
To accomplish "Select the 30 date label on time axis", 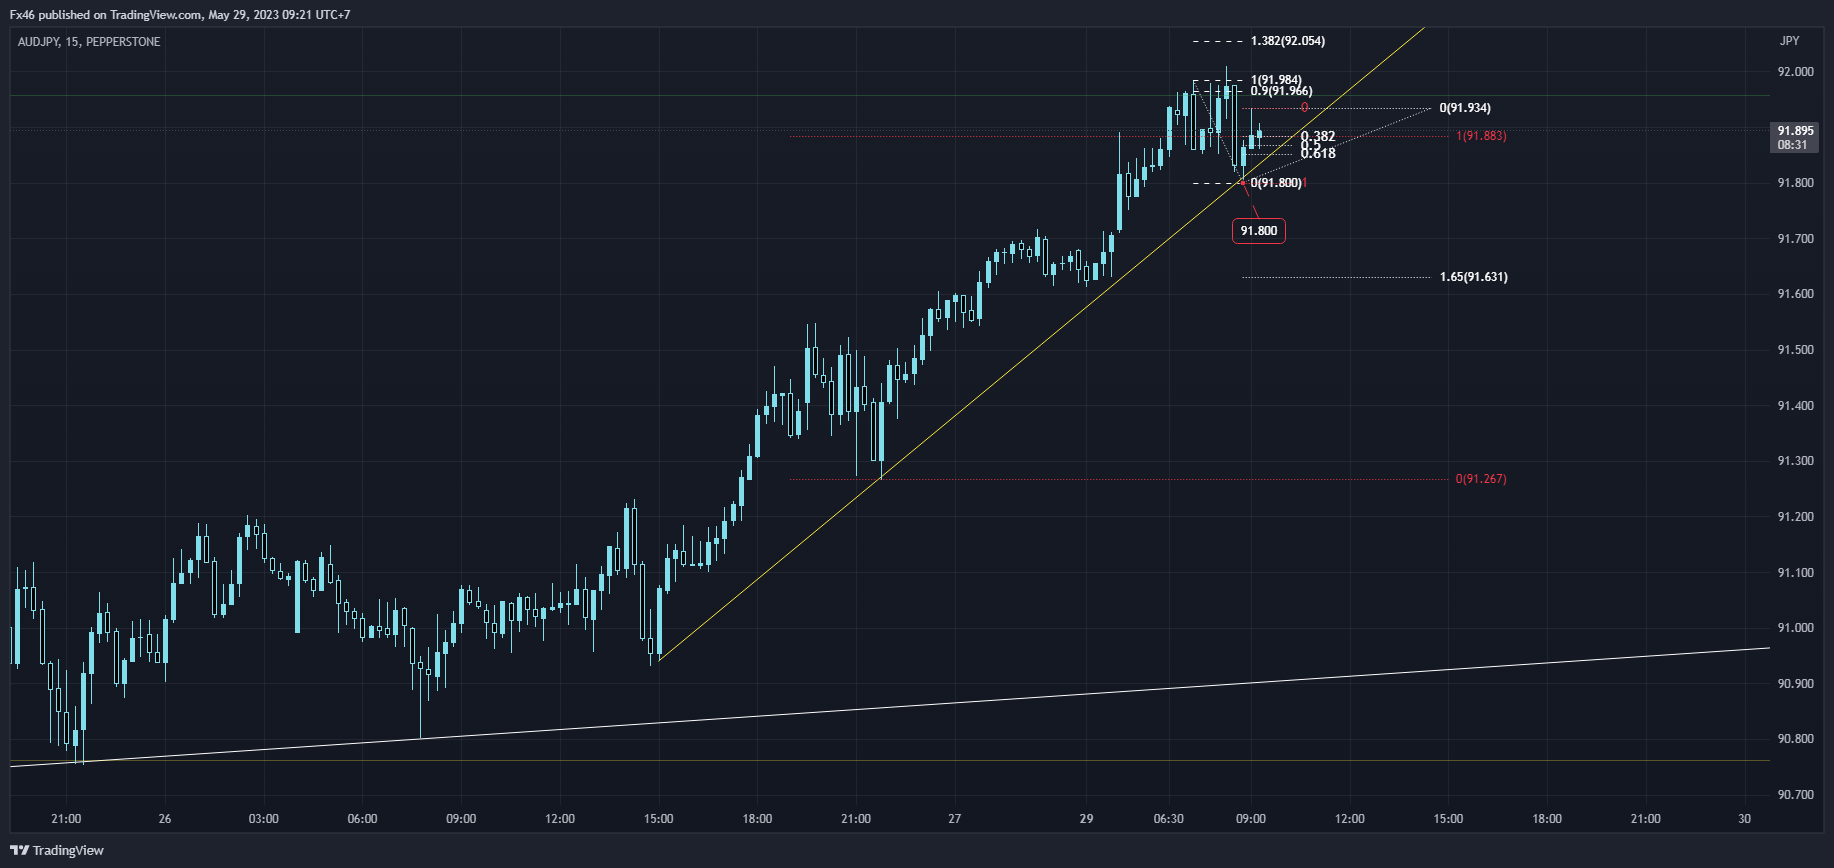I will point(1745,819).
